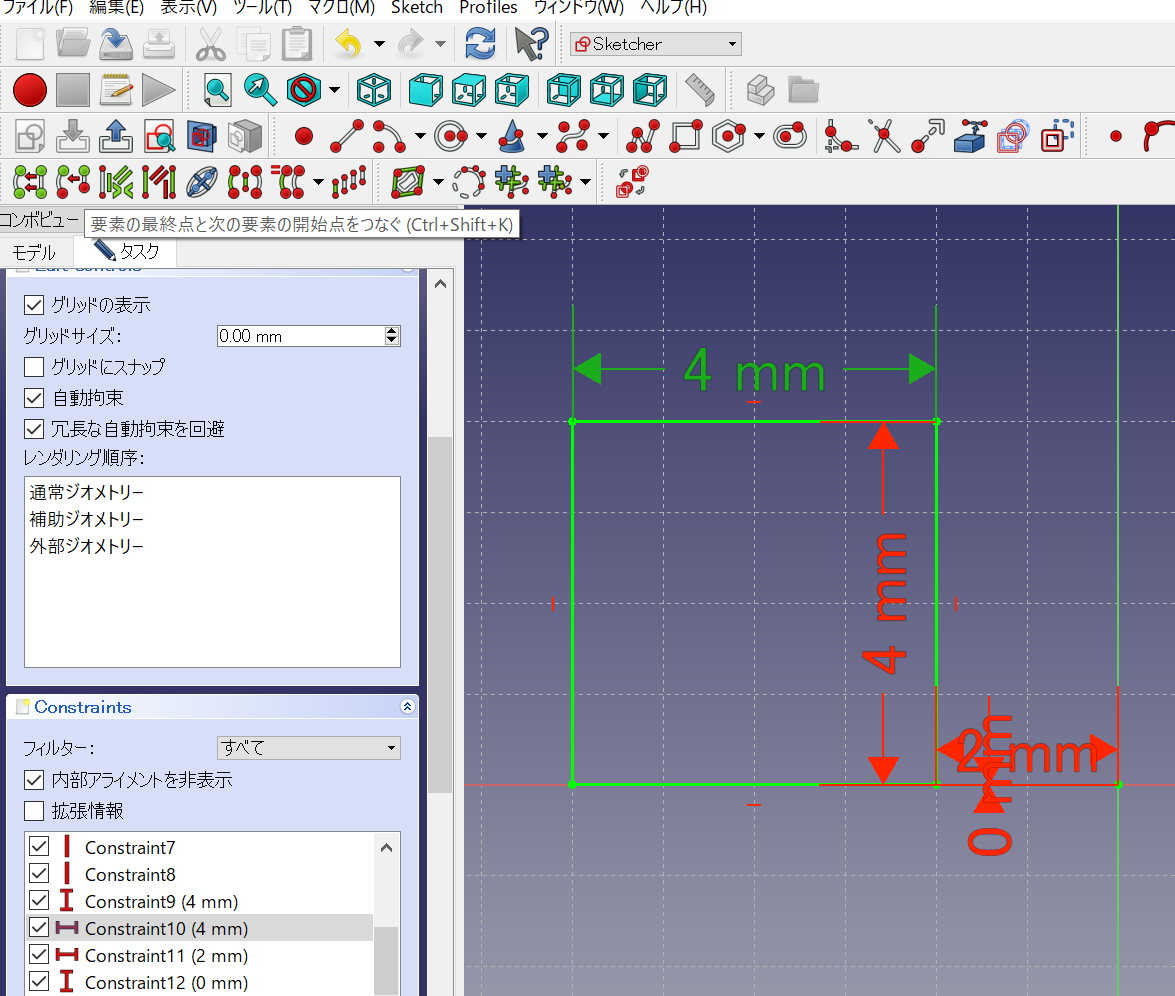Click the 4 mm horizontal dimension in sketch
Screen dimensions: 1175x996
pyautogui.click(x=754, y=370)
